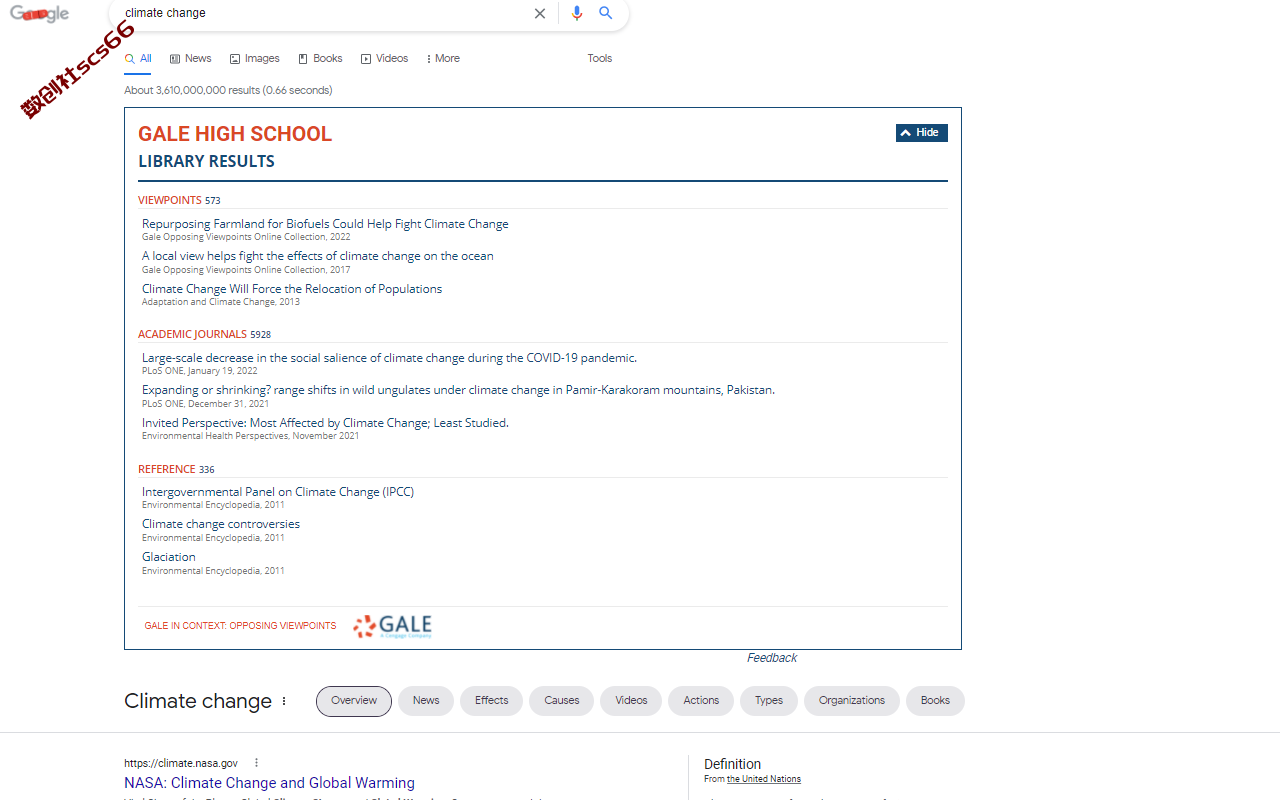The image size is (1280, 800).
Task: Open Gale In Context: Opposing Viewpoints link
Action: pyautogui.click(x=240, y=626)
